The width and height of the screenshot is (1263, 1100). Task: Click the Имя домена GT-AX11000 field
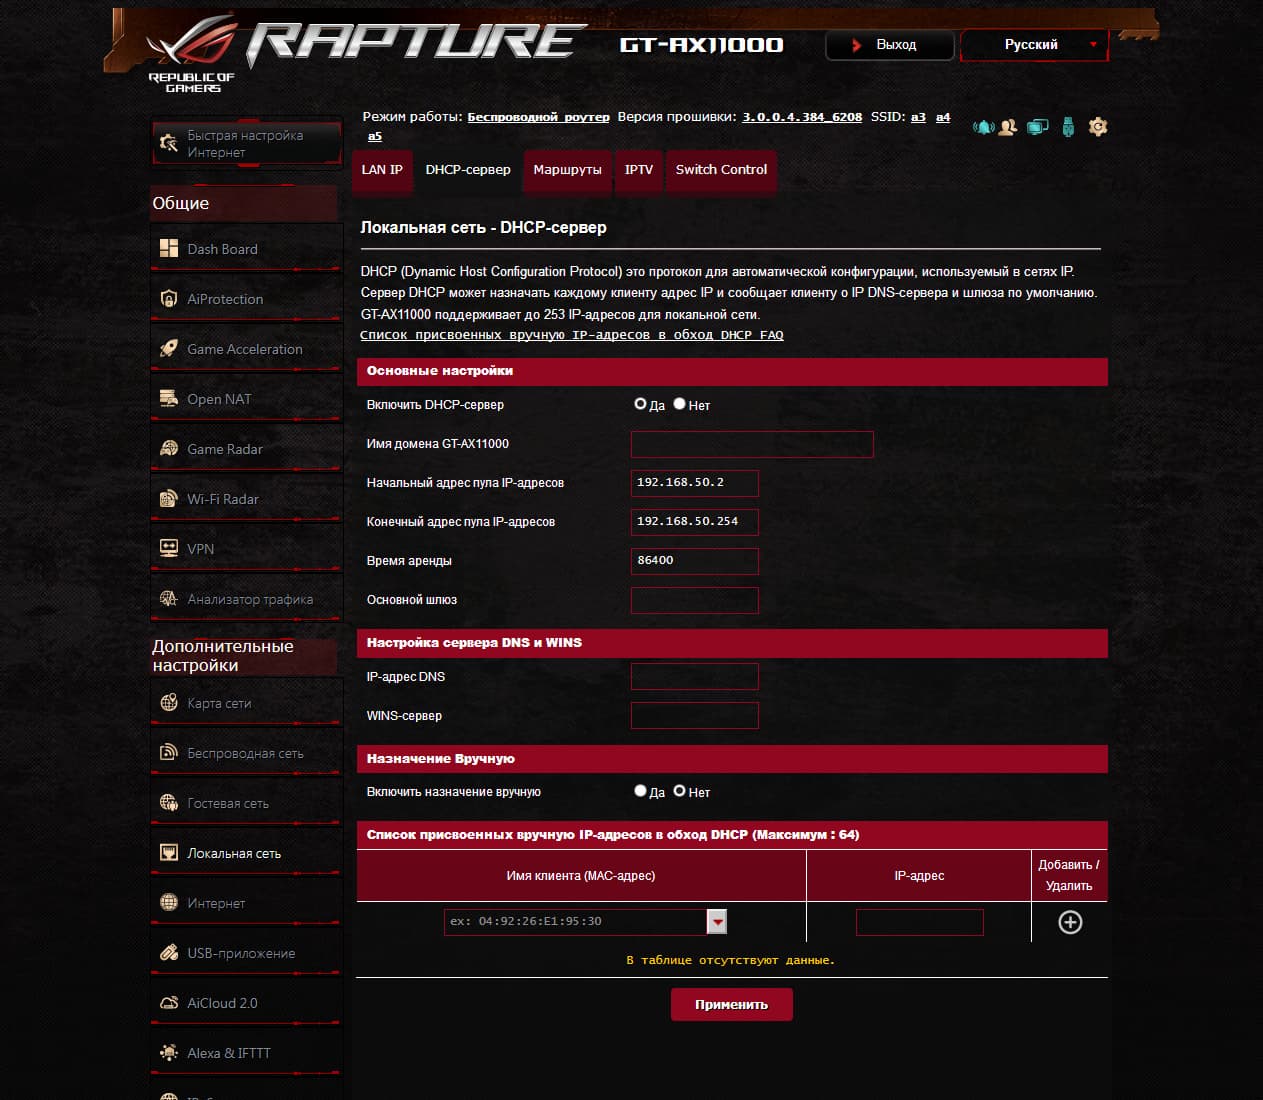752,444
